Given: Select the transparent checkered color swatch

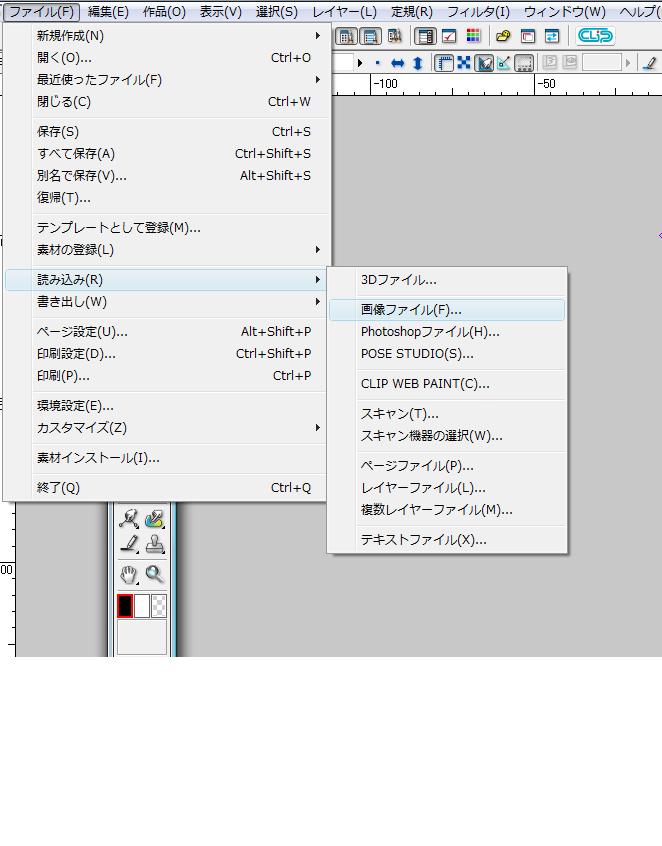Looking at the screenshot, I should pyautogui.click(x=159, y=606).
